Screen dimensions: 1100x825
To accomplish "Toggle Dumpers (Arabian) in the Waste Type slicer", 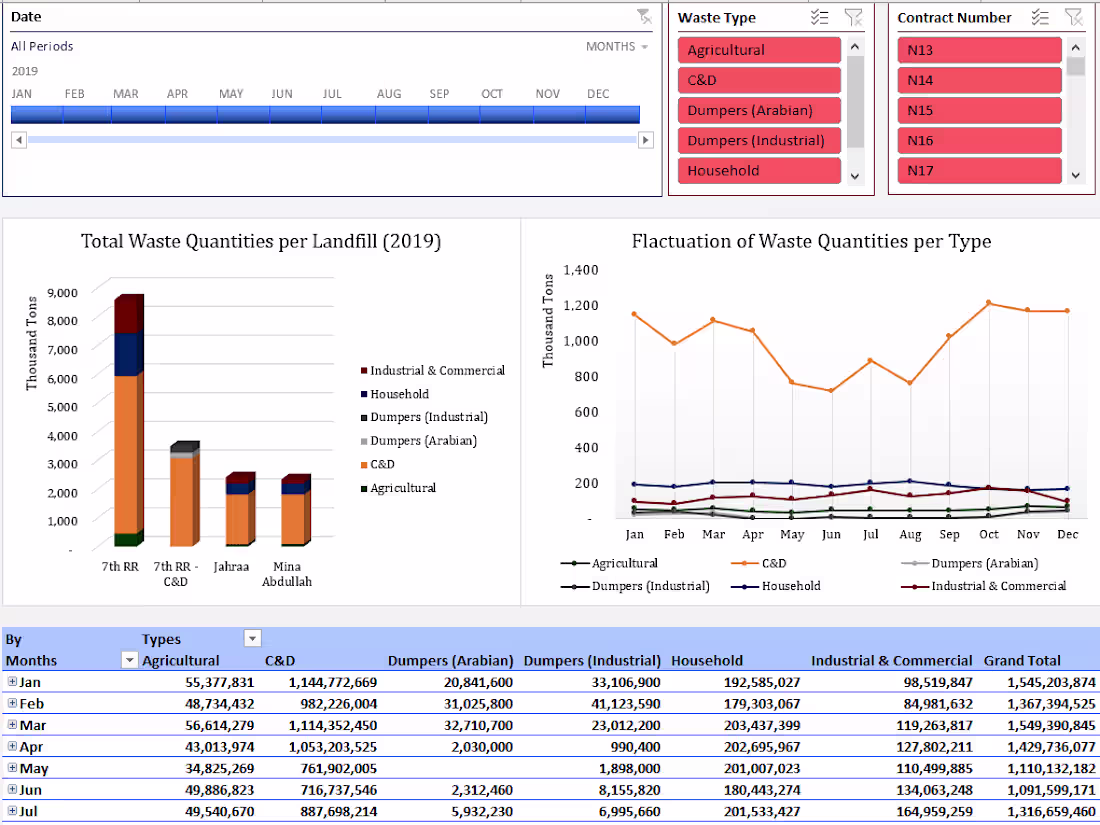I will (x=758, y=110).
